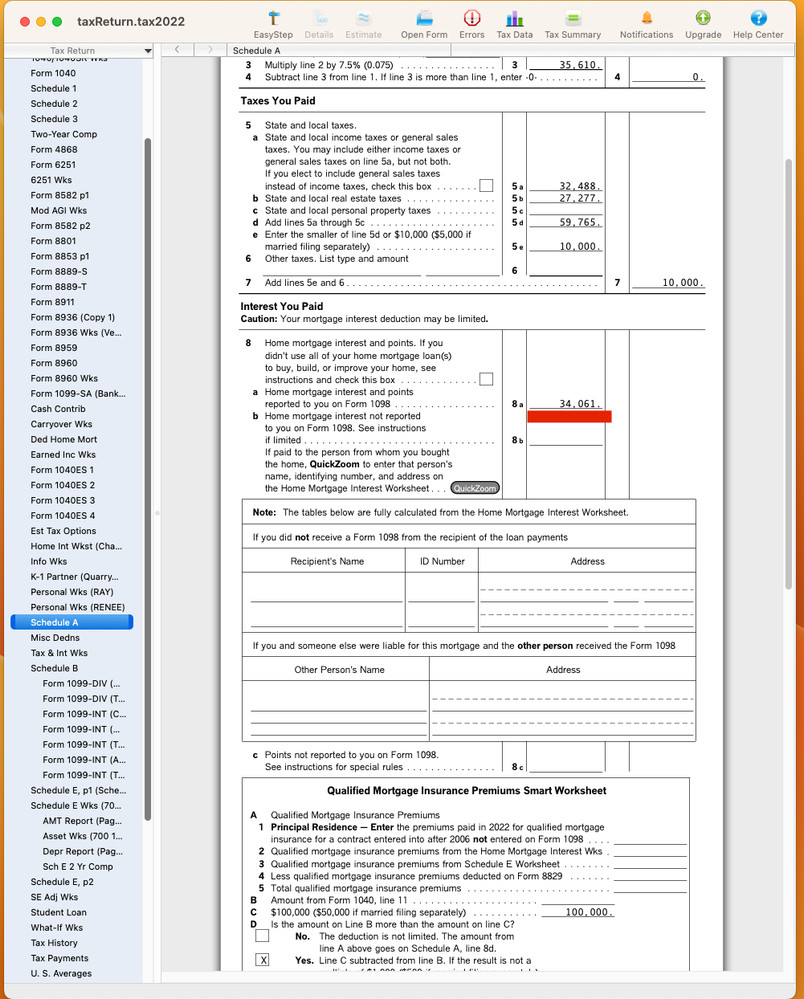Select Schedule 3 in the sidebar
Viewport: 804px width, 999px height.
(x=54, y=119)
